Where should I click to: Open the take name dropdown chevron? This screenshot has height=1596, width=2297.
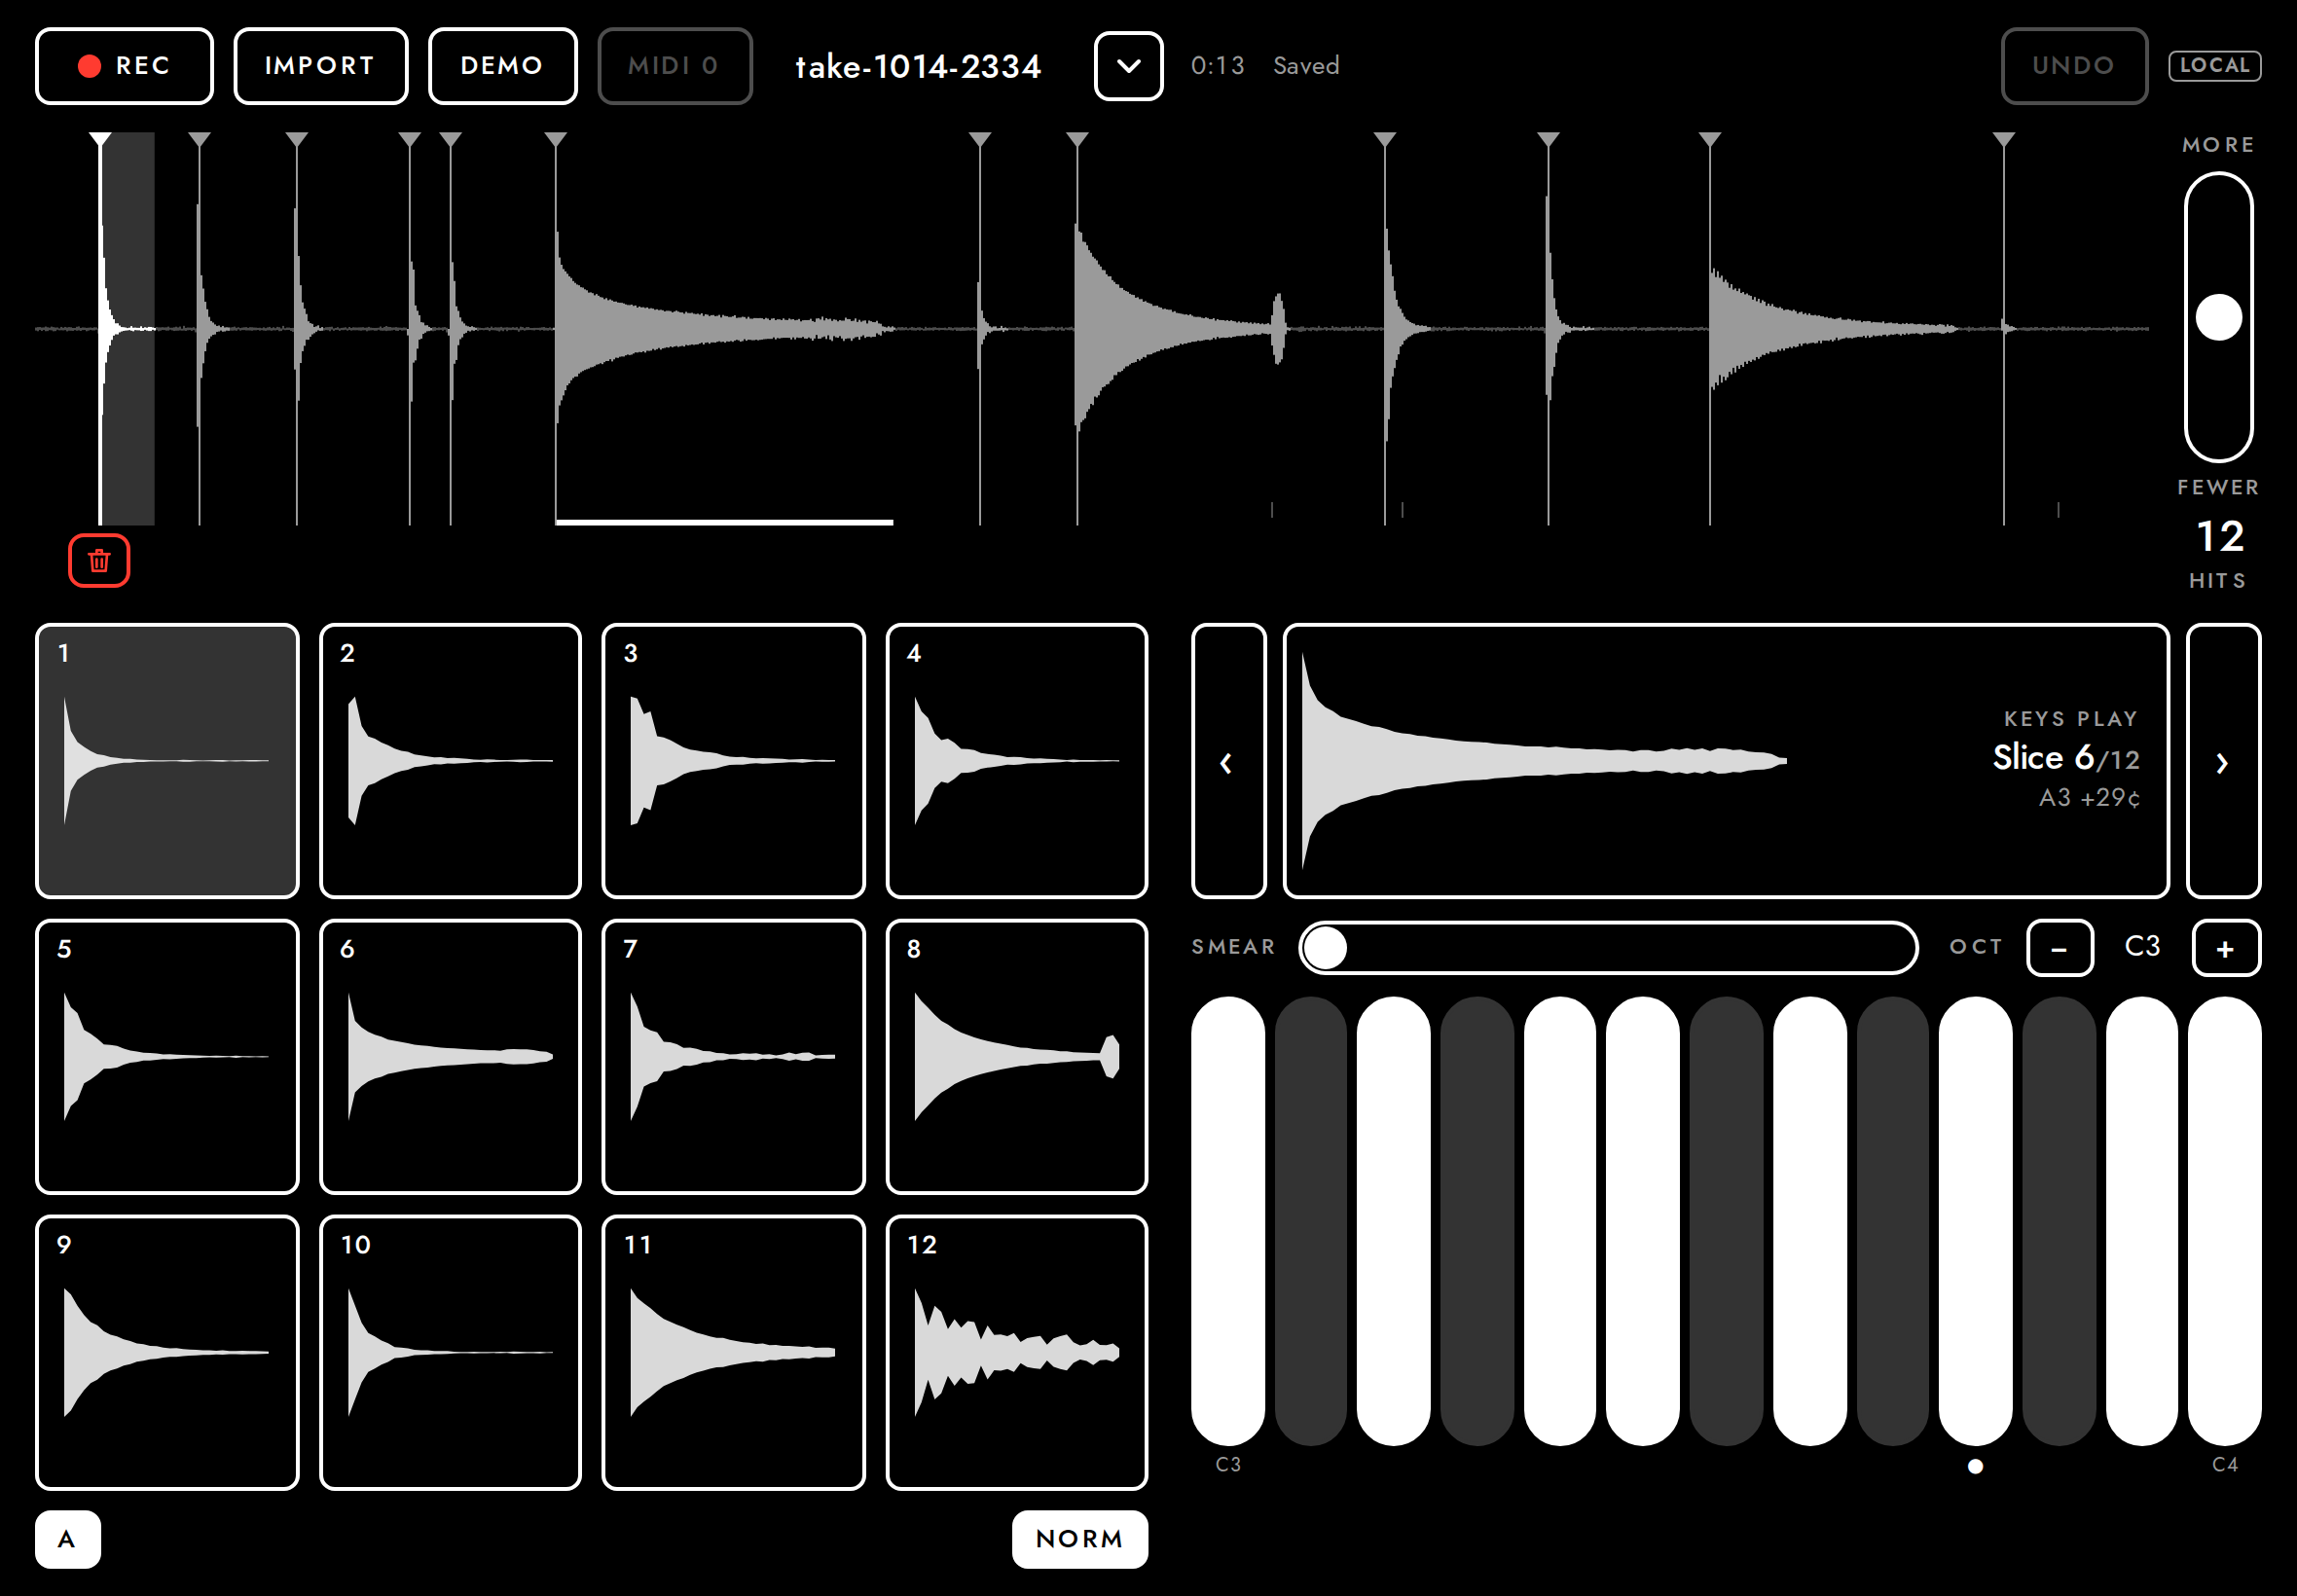pyautogui.click(x=1128, y=66)
